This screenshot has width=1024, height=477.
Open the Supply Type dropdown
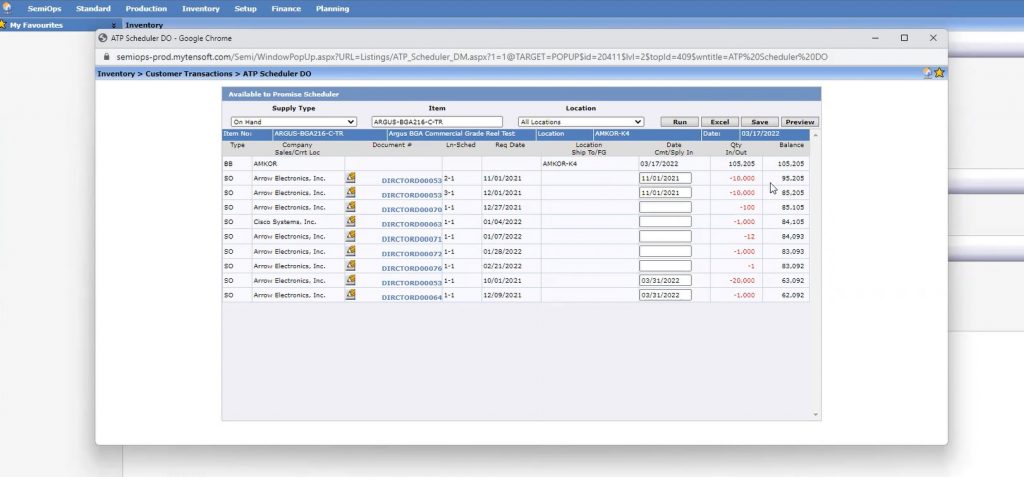(294, 122)
